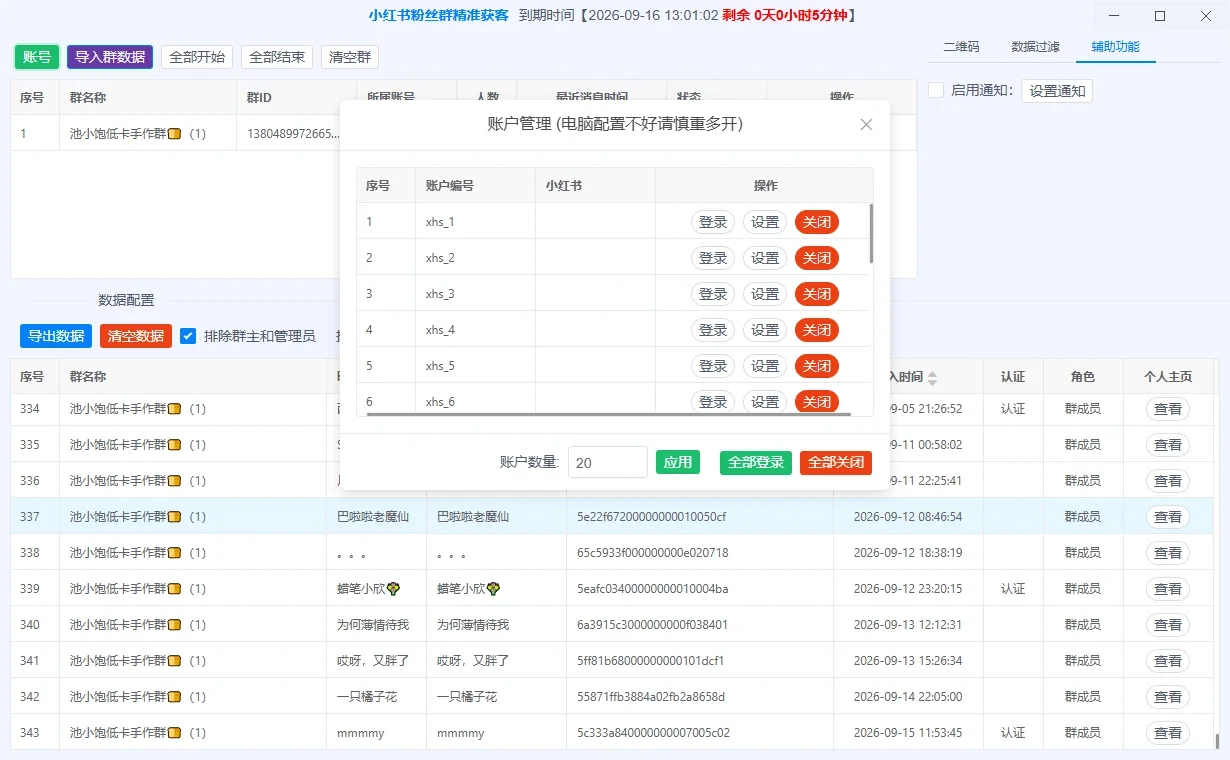
Task: Click 导入群数据 button
Action: [110, 57]
